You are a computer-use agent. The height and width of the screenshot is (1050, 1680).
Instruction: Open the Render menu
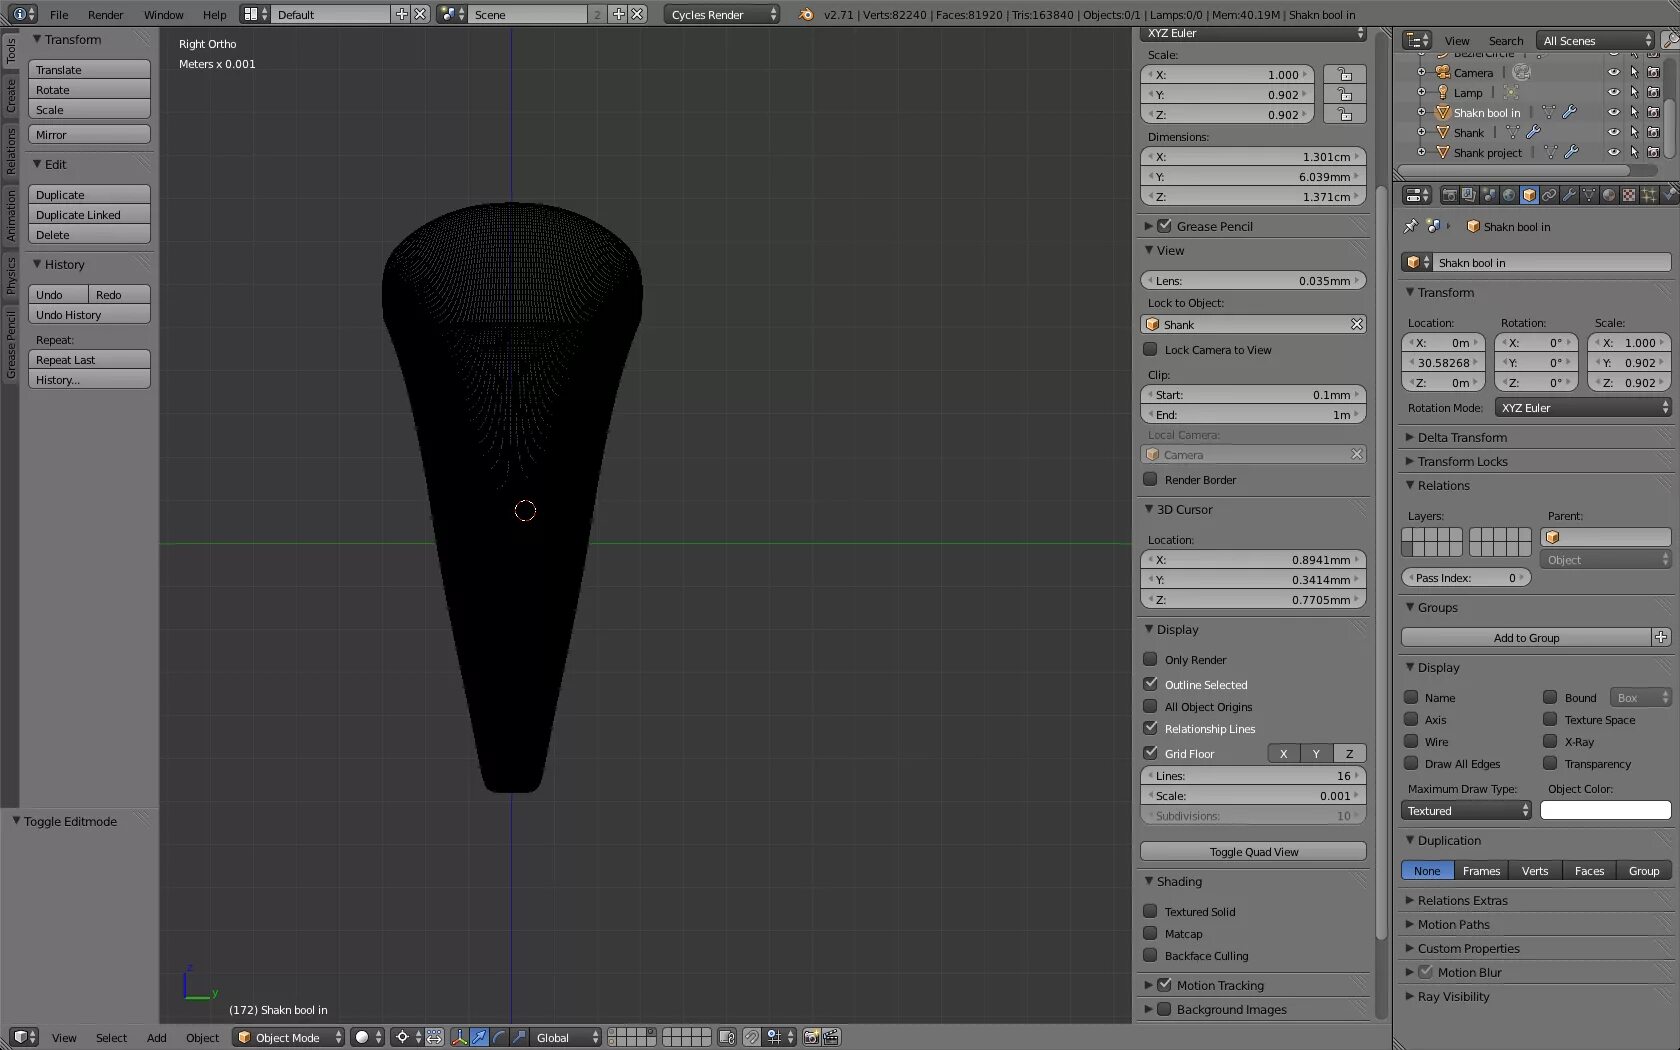(x=105, y=14)
